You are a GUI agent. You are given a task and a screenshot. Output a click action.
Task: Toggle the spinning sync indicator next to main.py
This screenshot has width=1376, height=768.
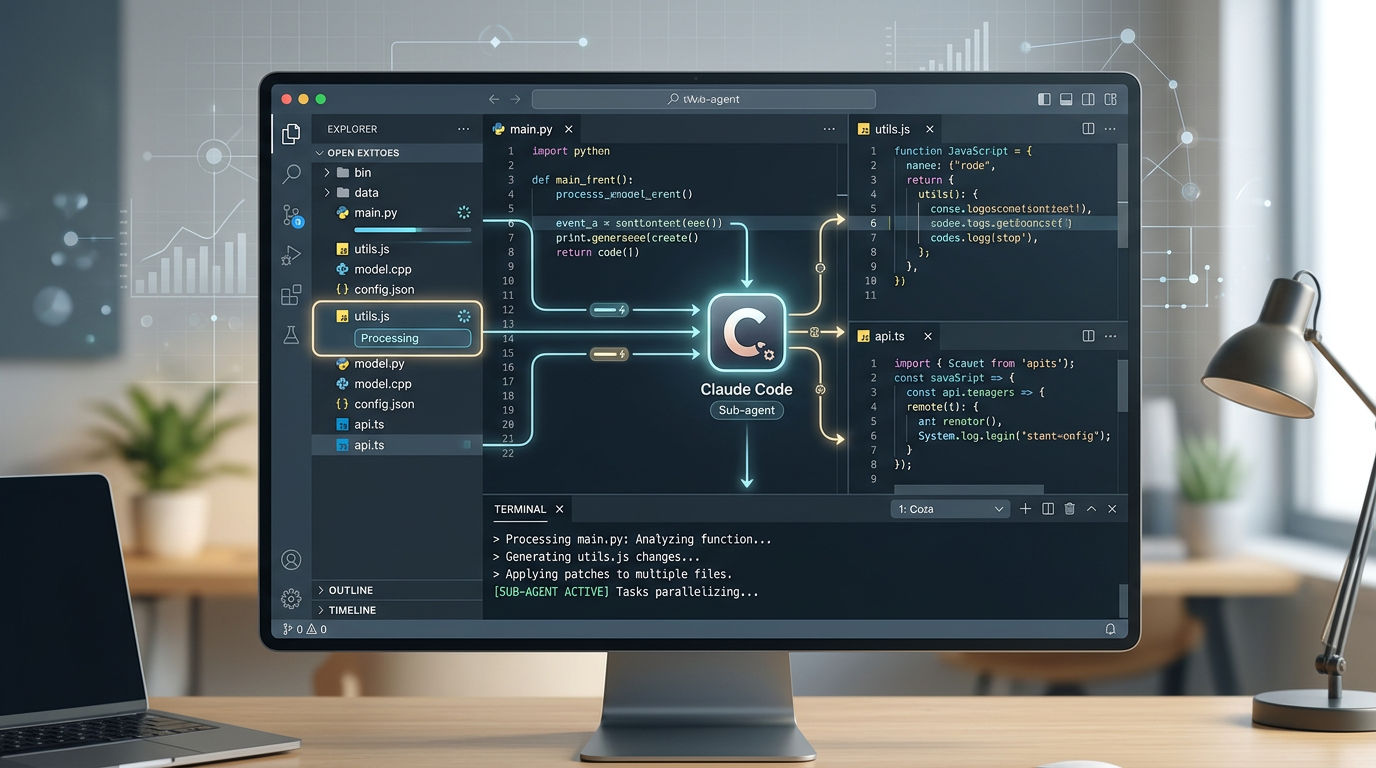pos(462,212)
